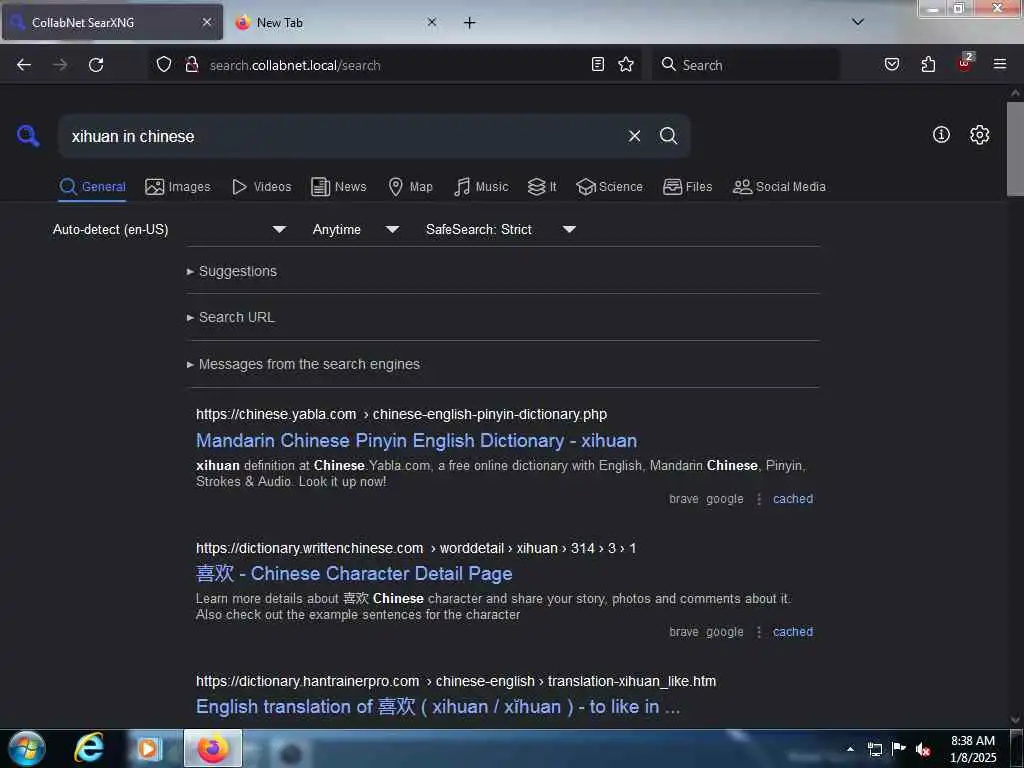
Task: Switch to Map category
Action: [411, 187]
